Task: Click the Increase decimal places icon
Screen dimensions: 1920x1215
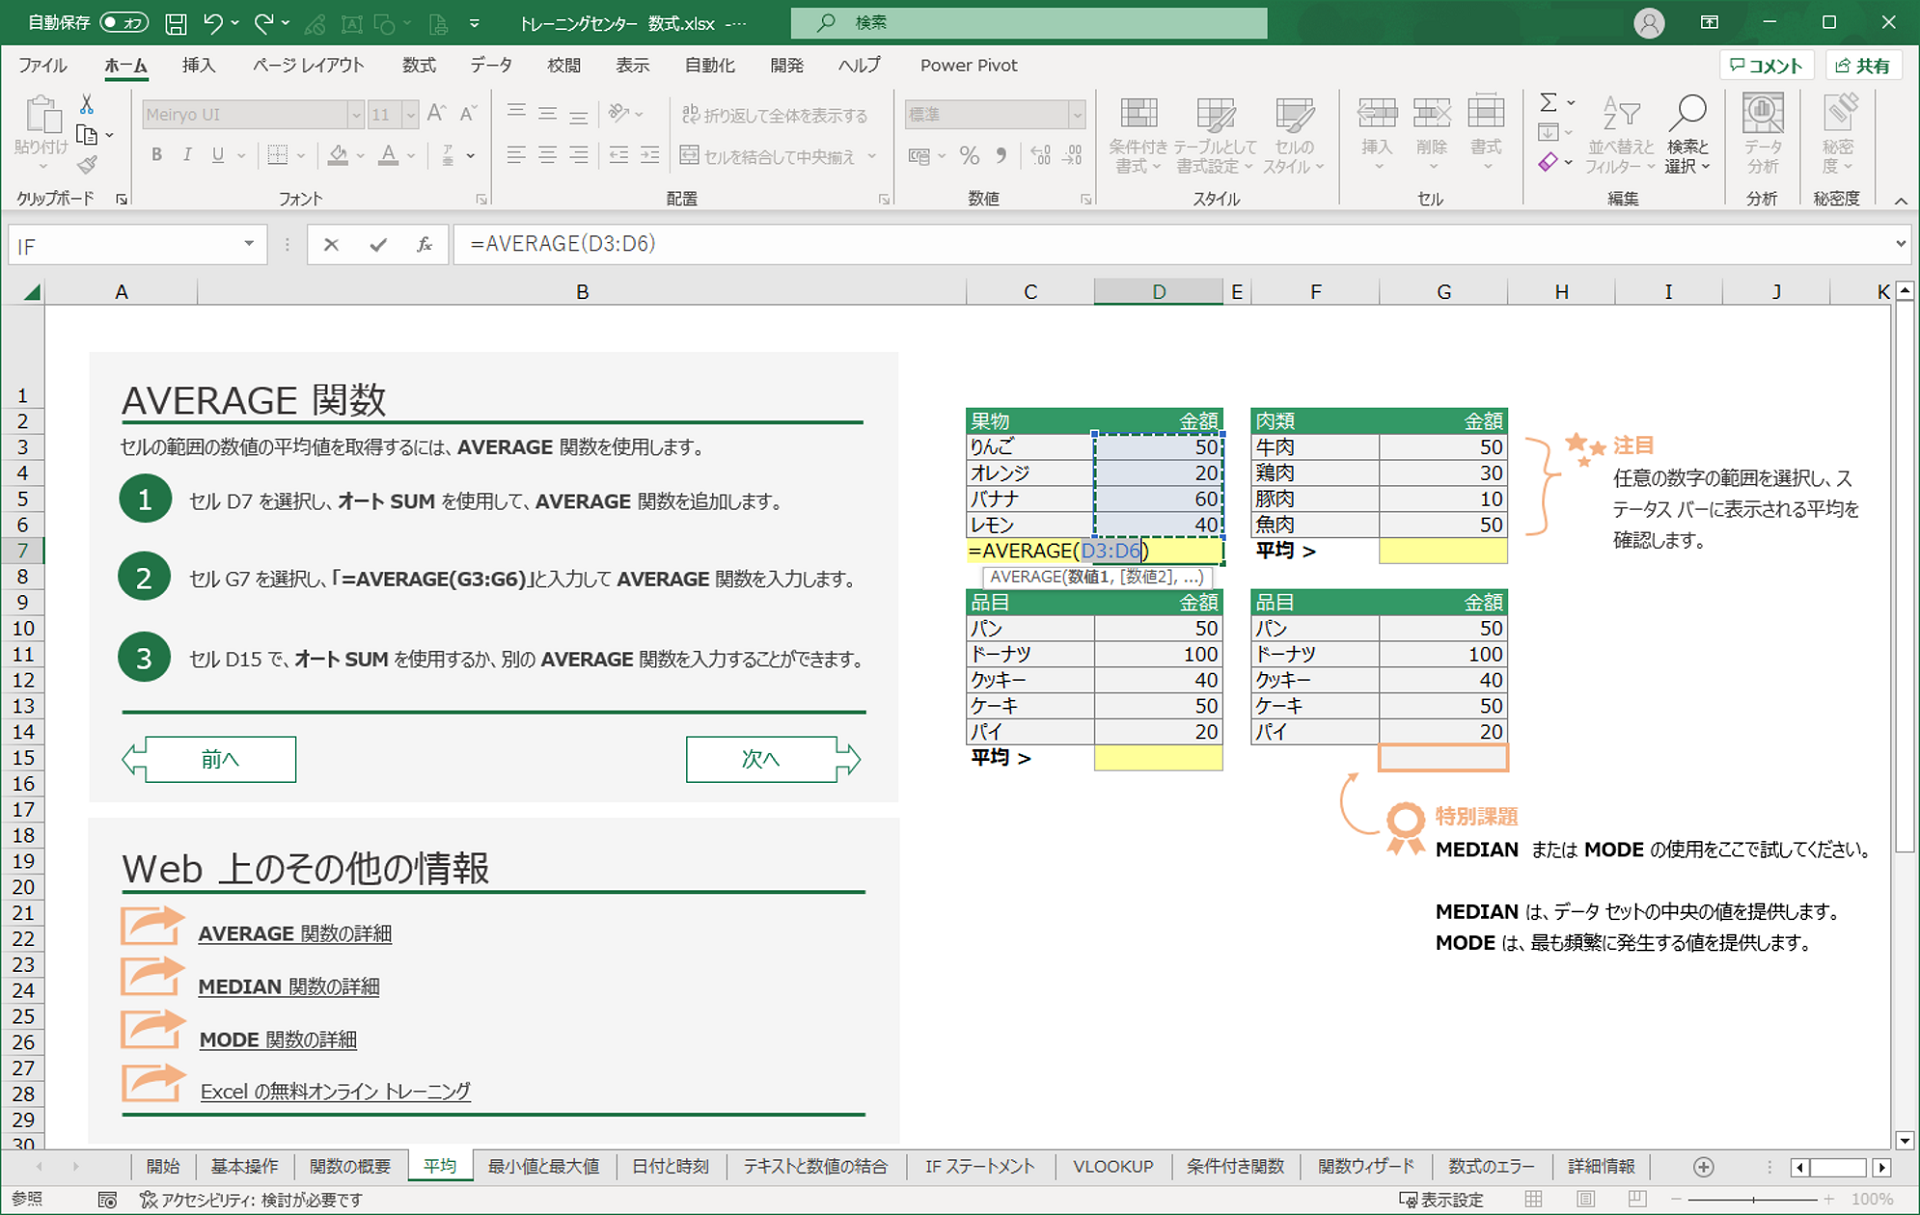Action: pos(1040,156)
